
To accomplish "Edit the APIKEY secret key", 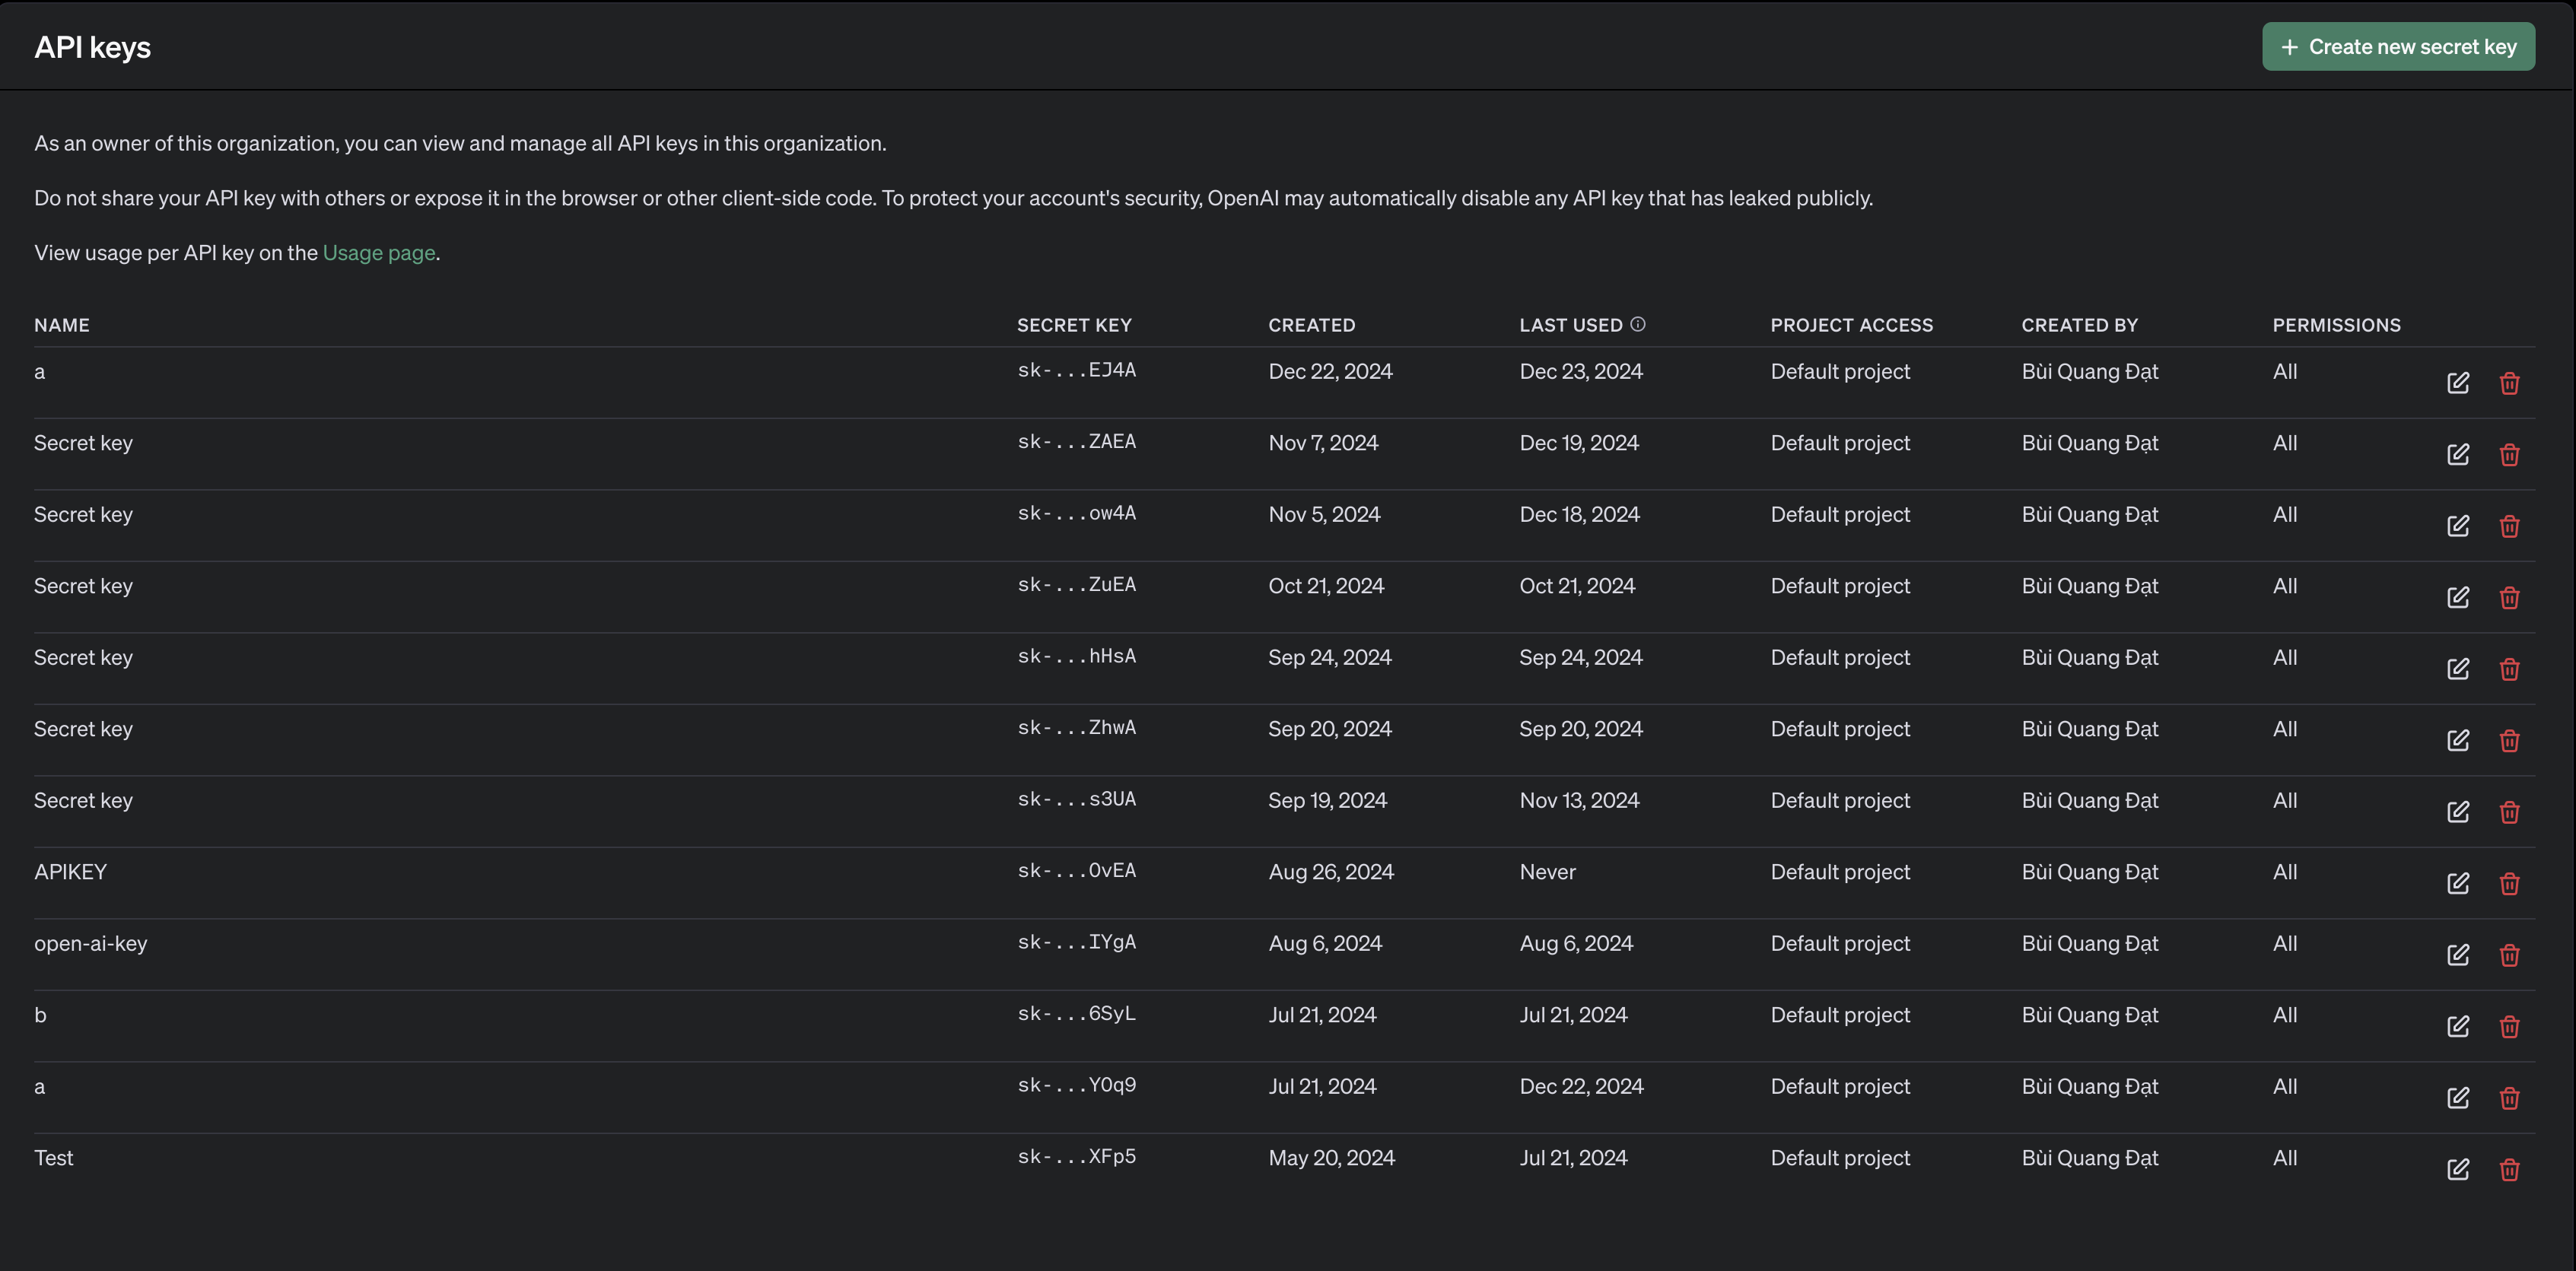I will (x=2458, y=883).
